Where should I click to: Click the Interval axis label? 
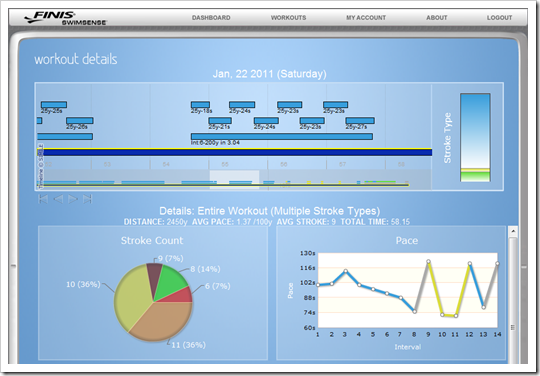click(407, 347)
